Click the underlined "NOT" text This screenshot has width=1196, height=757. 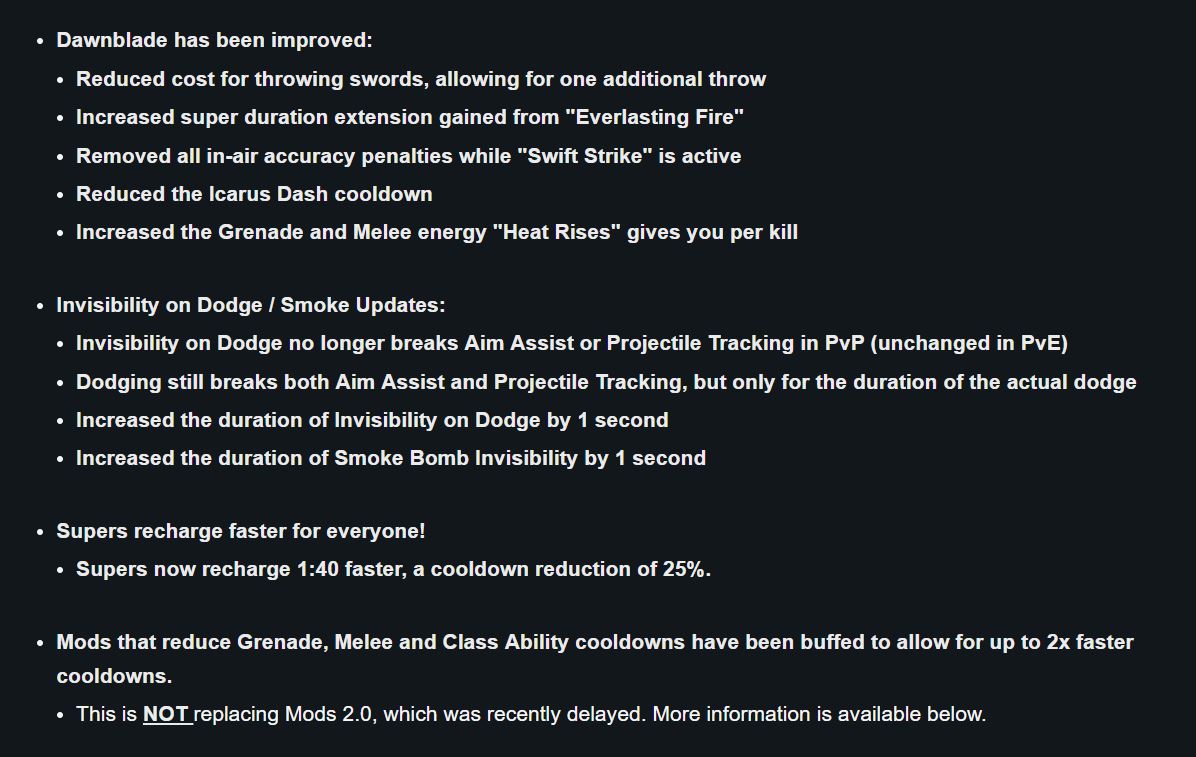pos(166,714)
